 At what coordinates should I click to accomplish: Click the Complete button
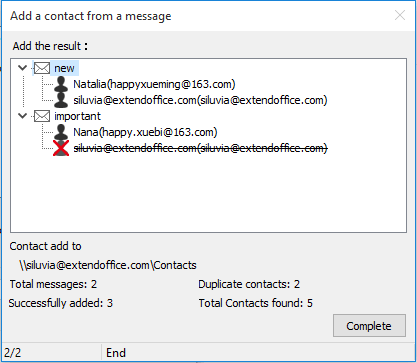click(x=369, y=326)
